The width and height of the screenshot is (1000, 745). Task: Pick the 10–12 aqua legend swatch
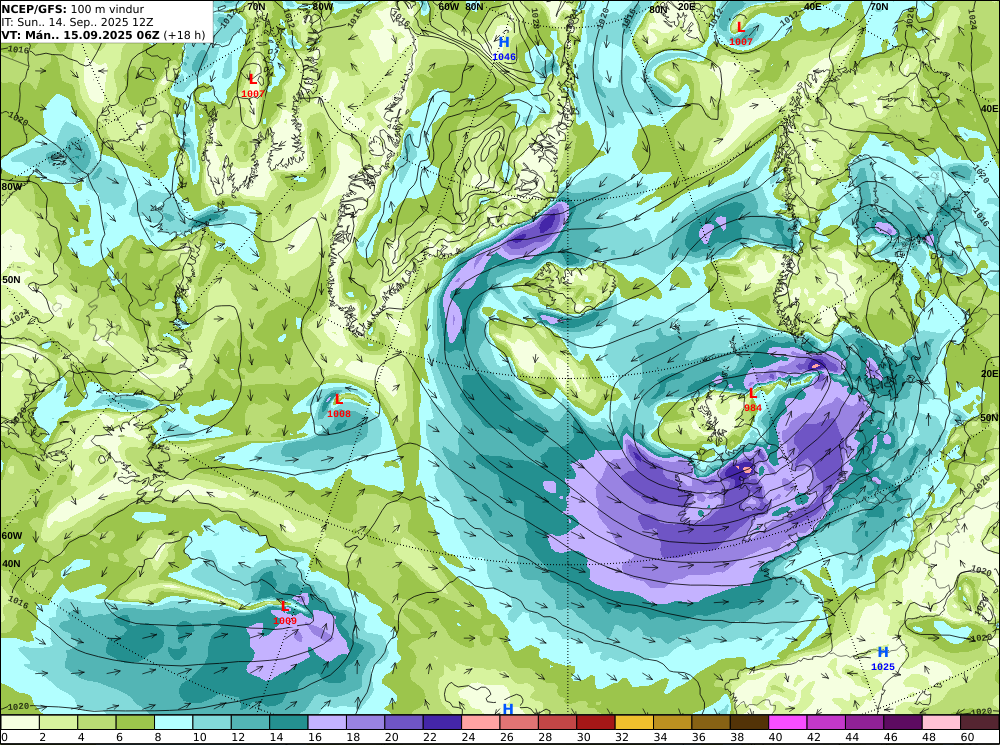coord(212,722)
